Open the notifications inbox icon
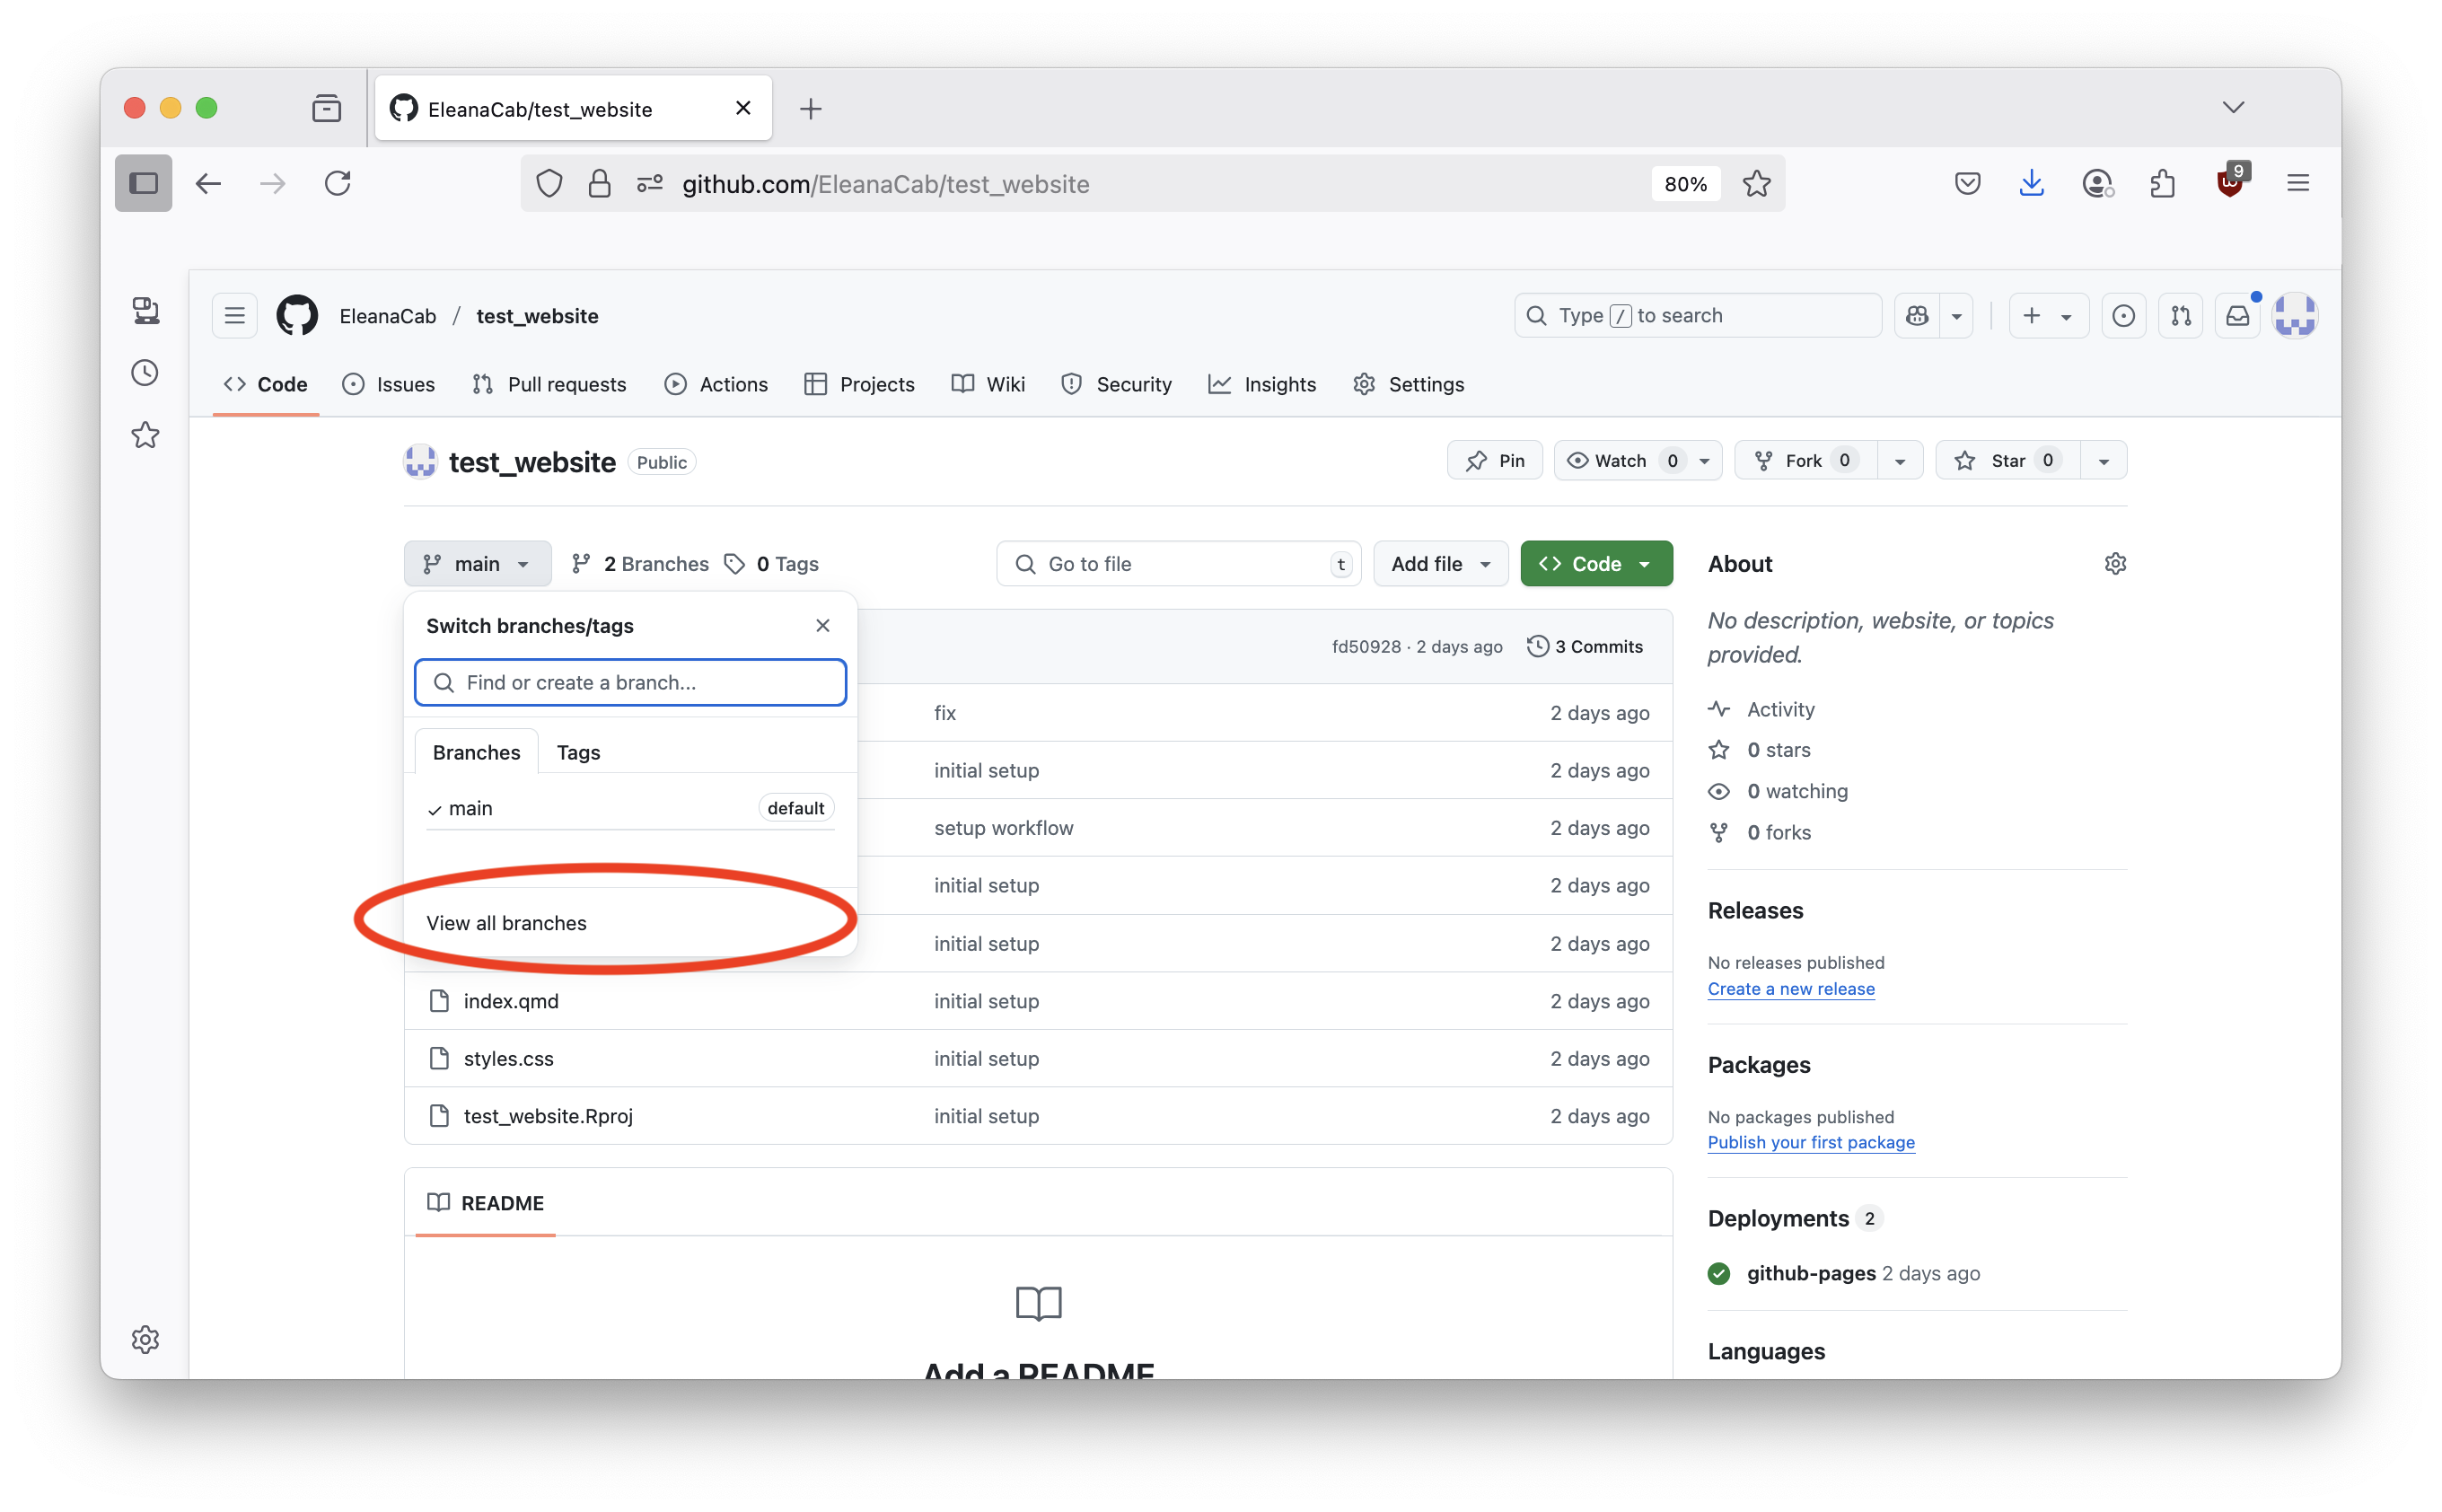 2237,316
